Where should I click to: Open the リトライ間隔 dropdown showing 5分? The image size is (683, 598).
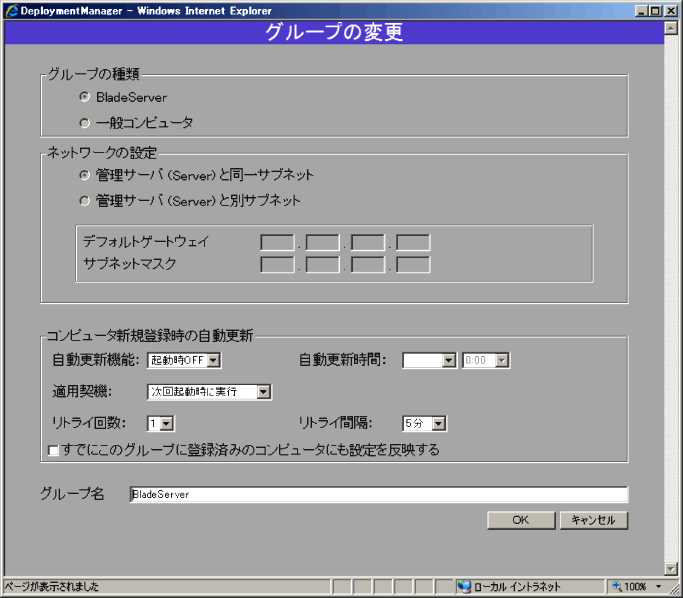424,423
